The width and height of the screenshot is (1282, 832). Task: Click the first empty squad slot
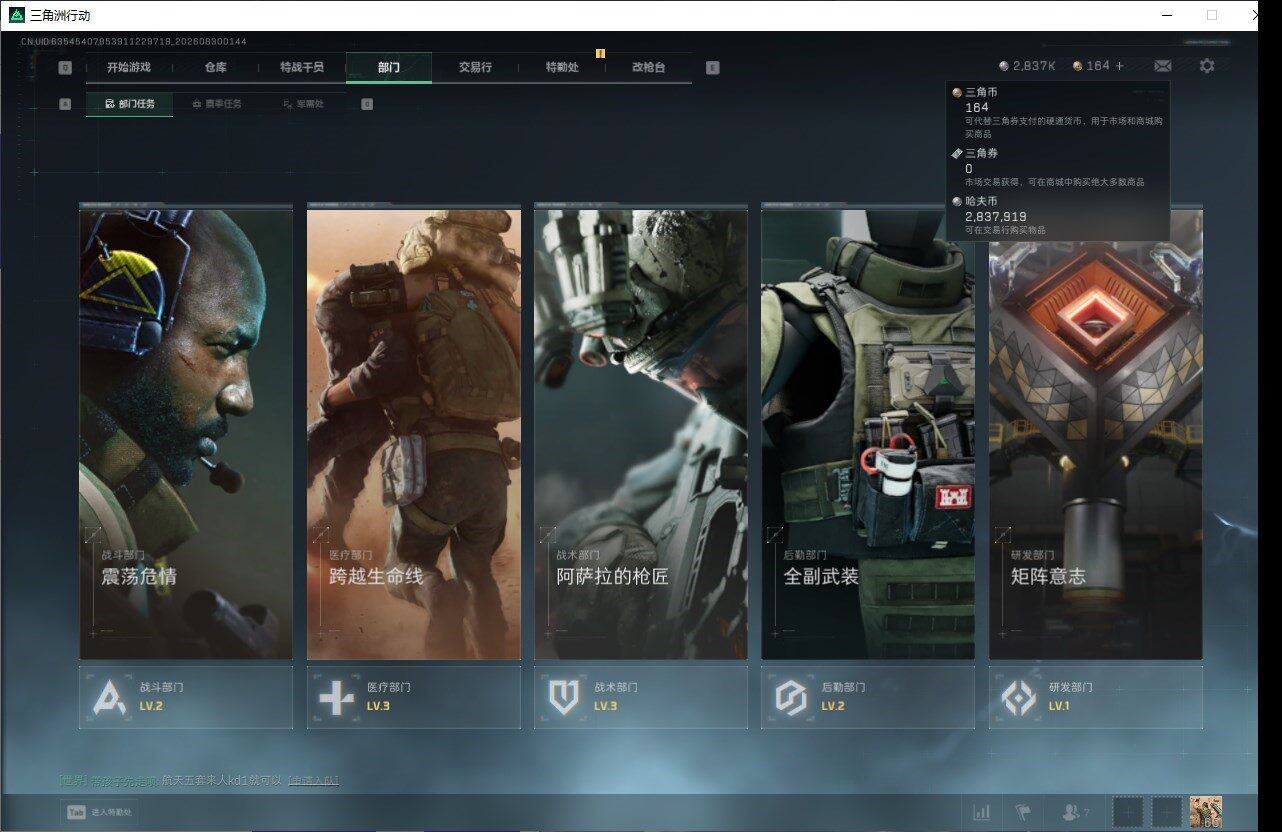click(1127, 812)
